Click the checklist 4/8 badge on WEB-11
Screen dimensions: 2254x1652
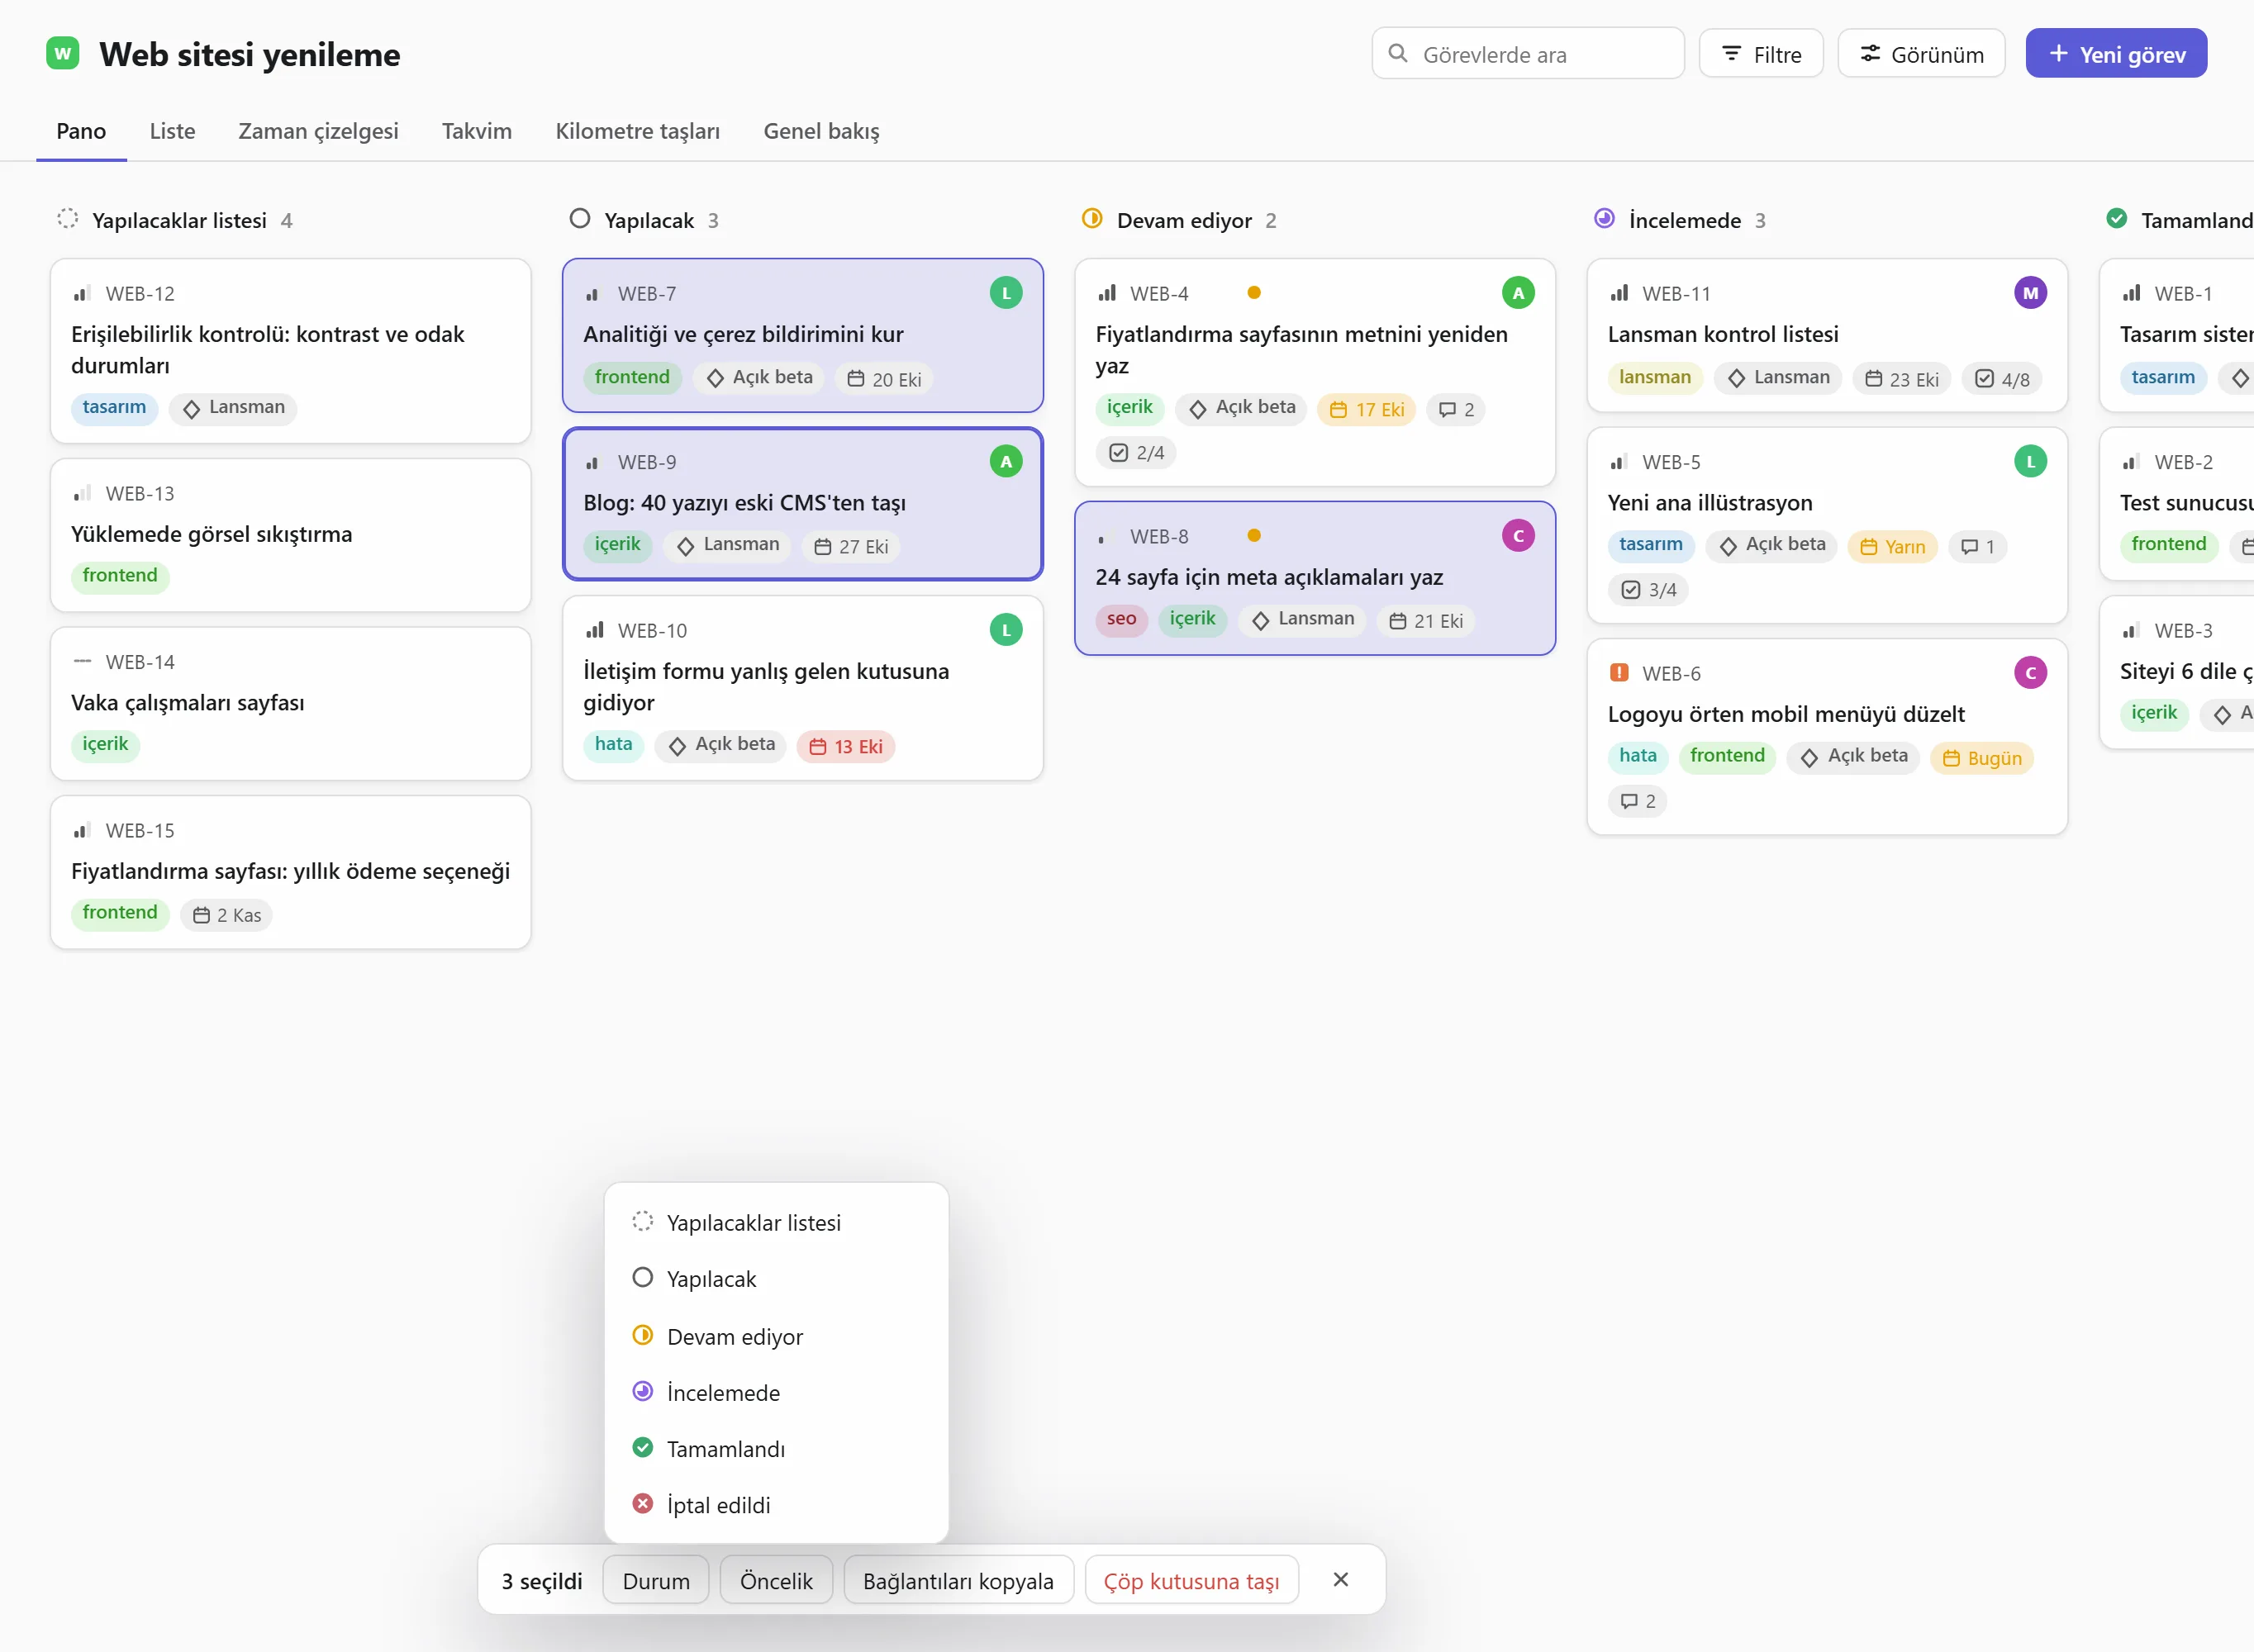tap(2002, 379)
